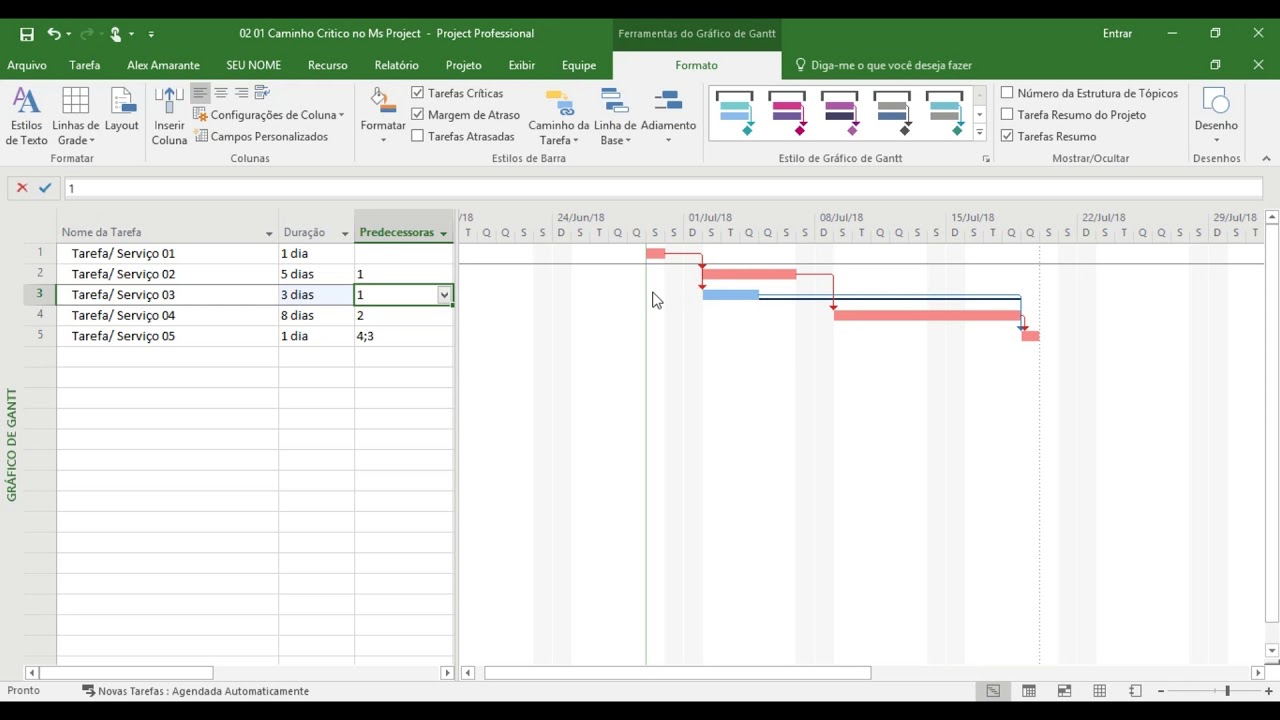Click the timescale zoom slider
This screenshot has height=720, width=1280.
1227,691
